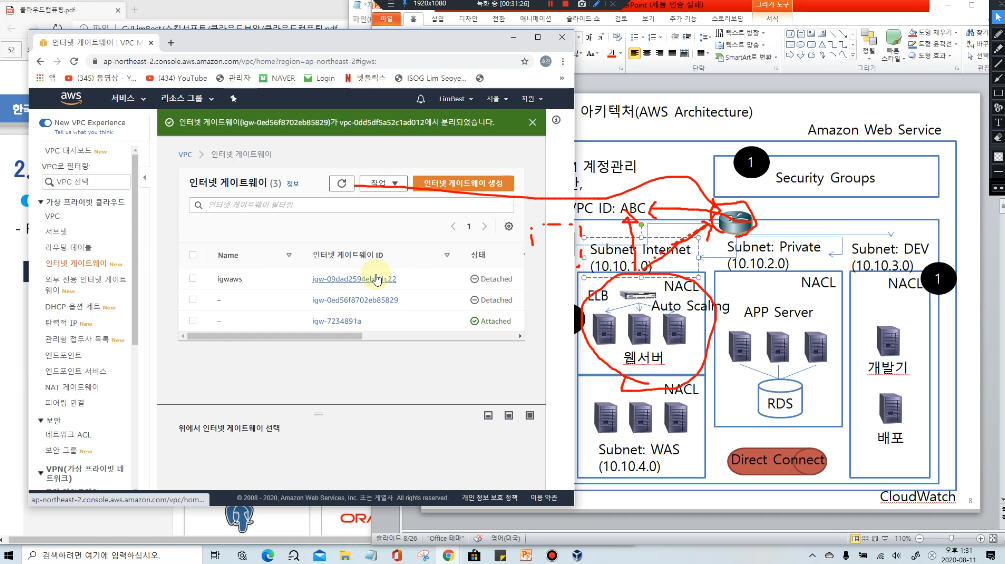Open the Chrome profile avatar

(x=545, y=62)
